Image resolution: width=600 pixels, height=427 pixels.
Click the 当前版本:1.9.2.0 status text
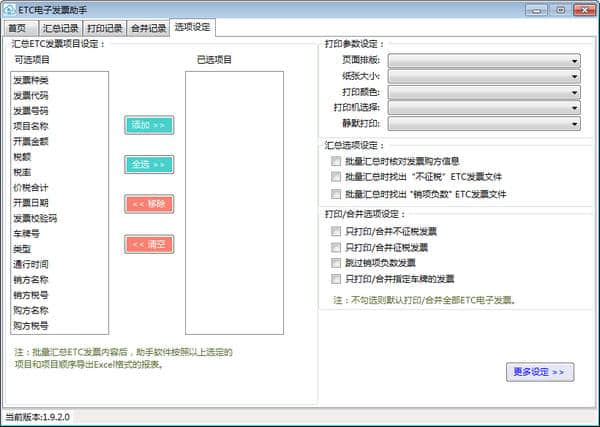(x=38, y=417)
